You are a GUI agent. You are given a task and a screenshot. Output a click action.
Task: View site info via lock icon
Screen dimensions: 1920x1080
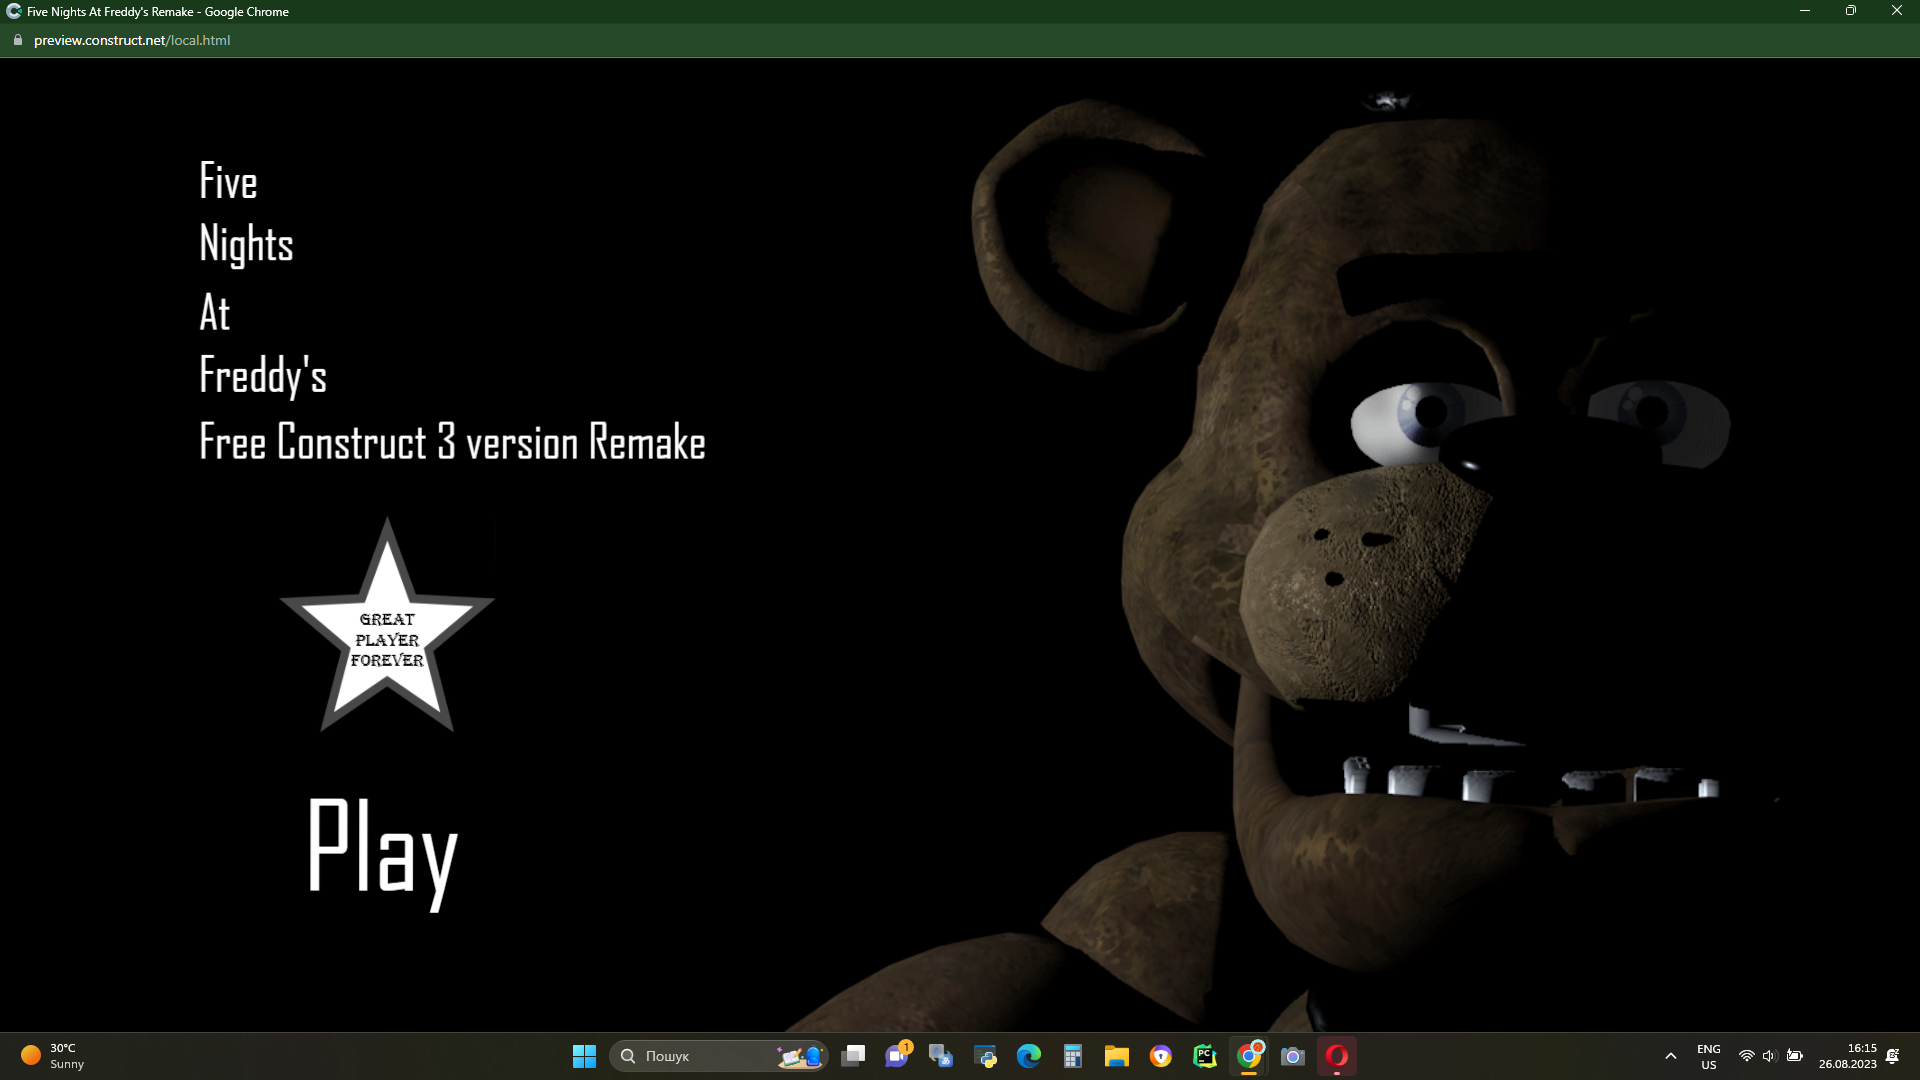pyautogui.click(x=17, y=40)
